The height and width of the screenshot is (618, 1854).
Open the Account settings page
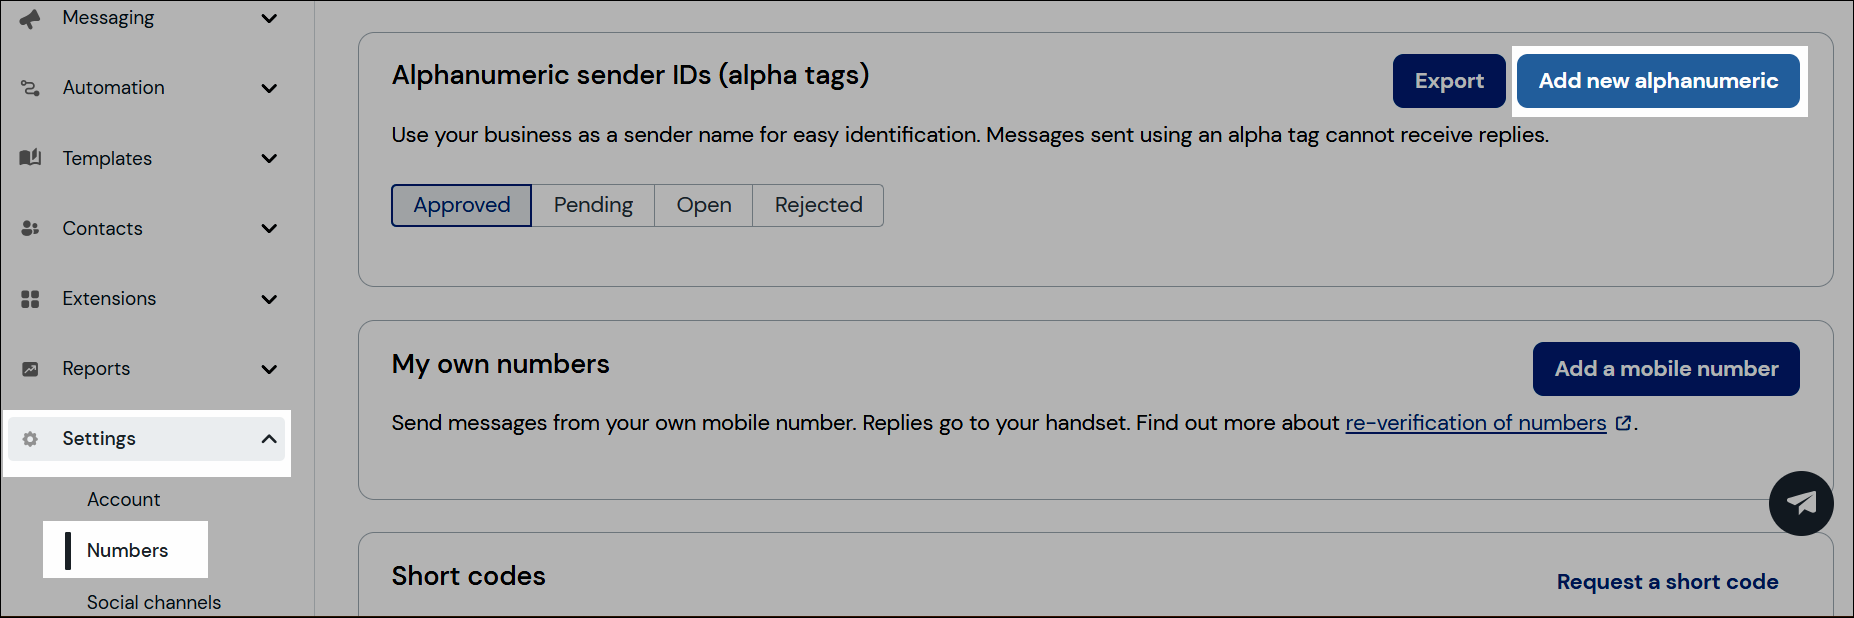tap(123, 499)
